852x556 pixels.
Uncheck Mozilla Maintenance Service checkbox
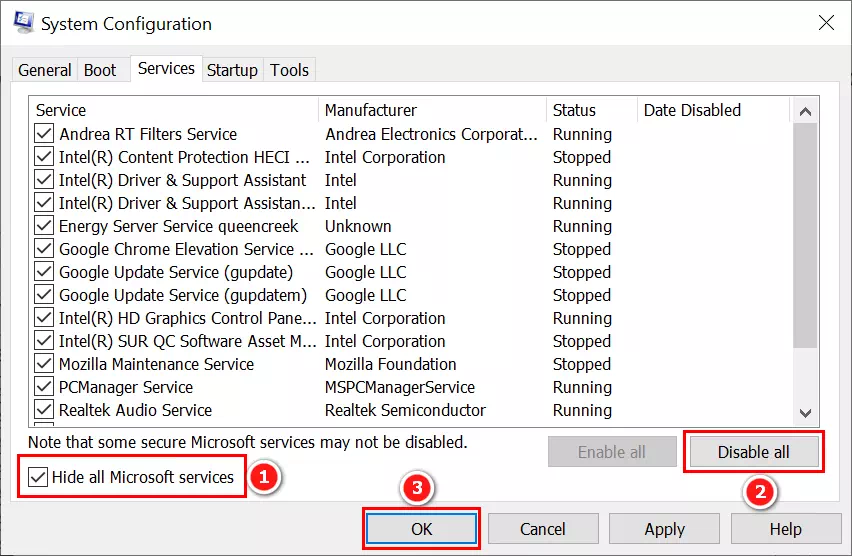click(44, 364)
